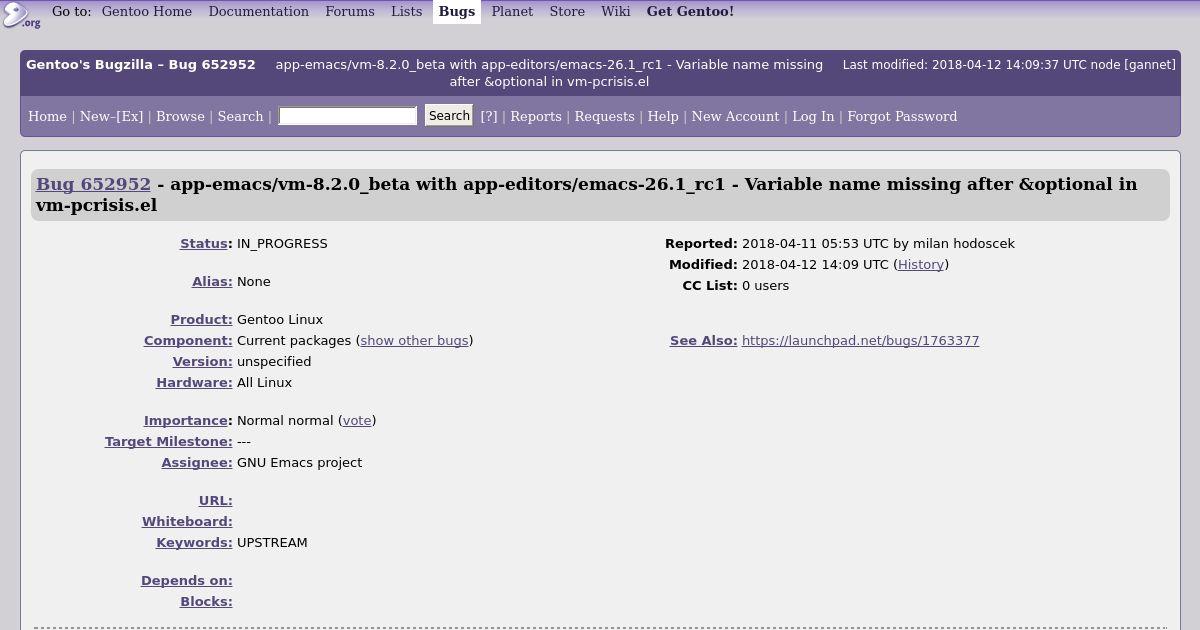Viewport: 1200px width, 630px height.
Task: Click the Gentoo logo icon
Action: point(20,14)
